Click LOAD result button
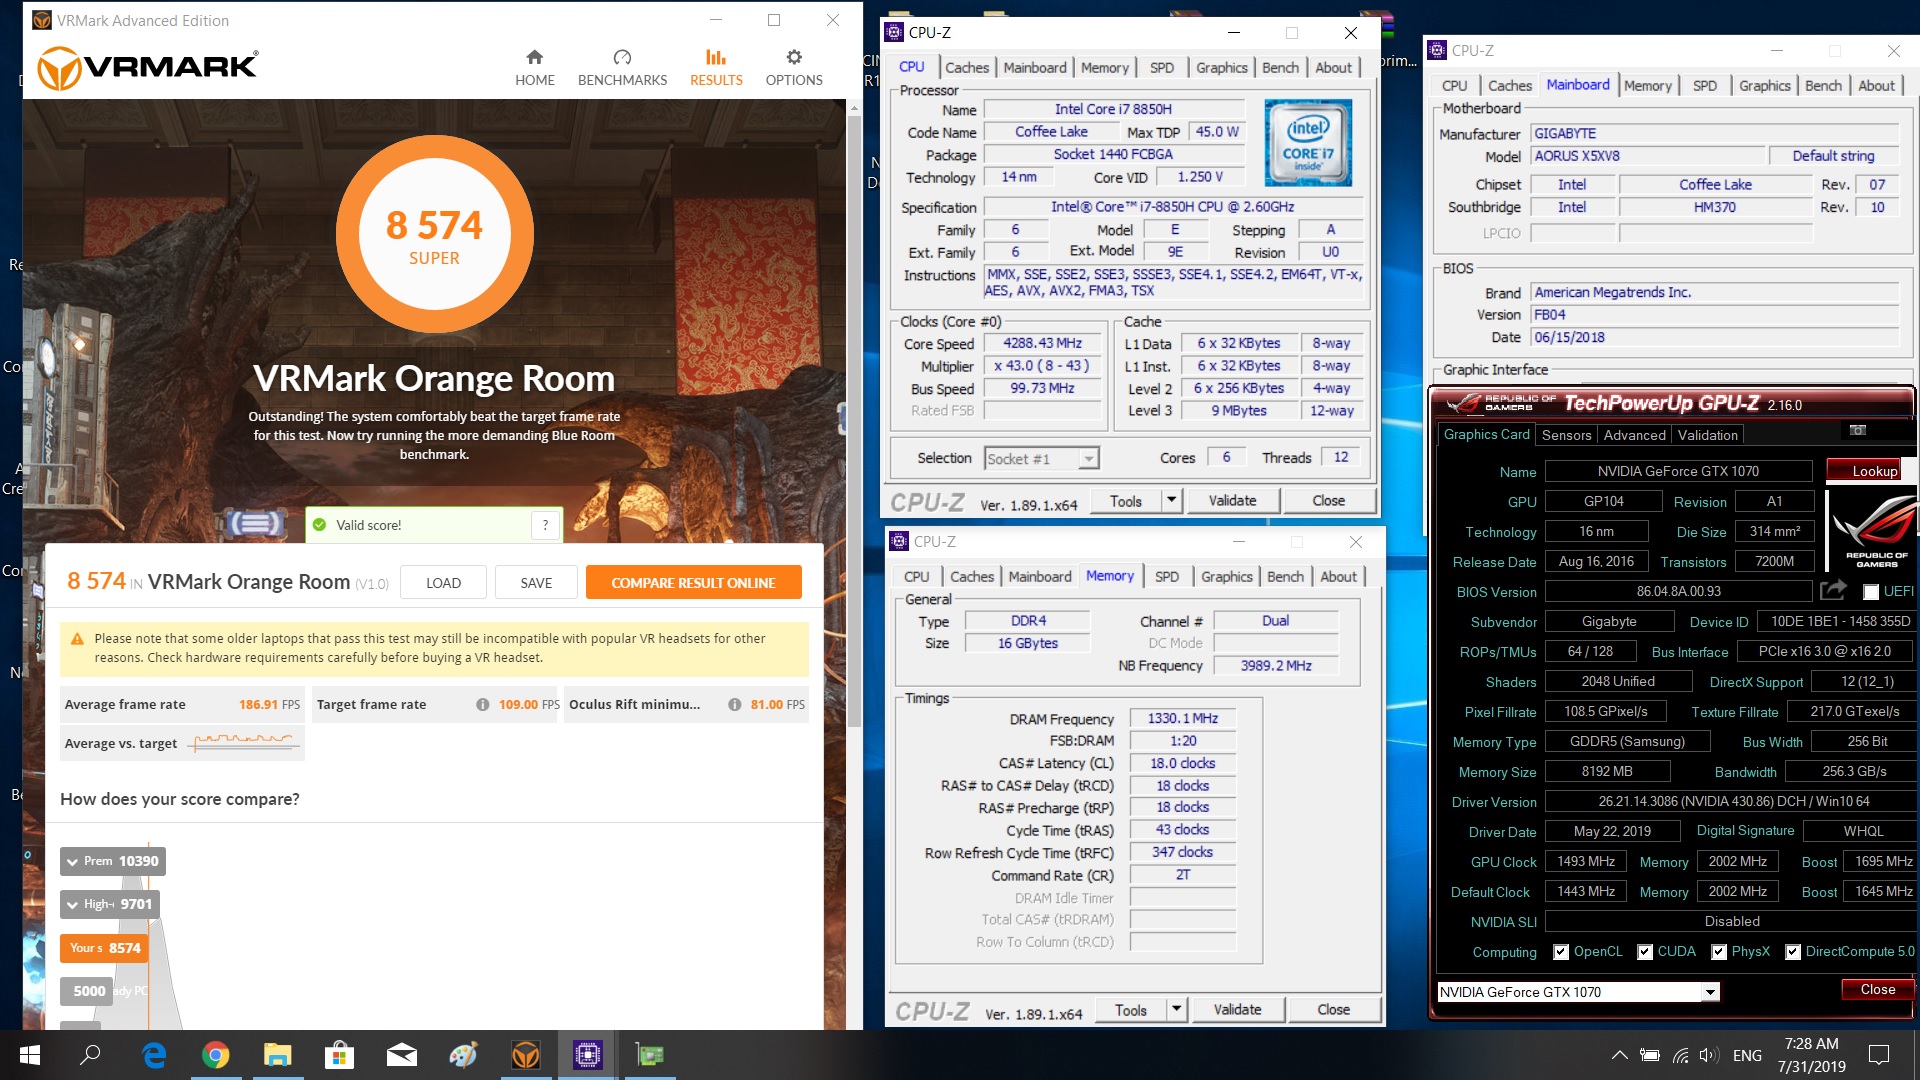The width and height of the screenshot is (1920, 1080). [x=443, y=583]
